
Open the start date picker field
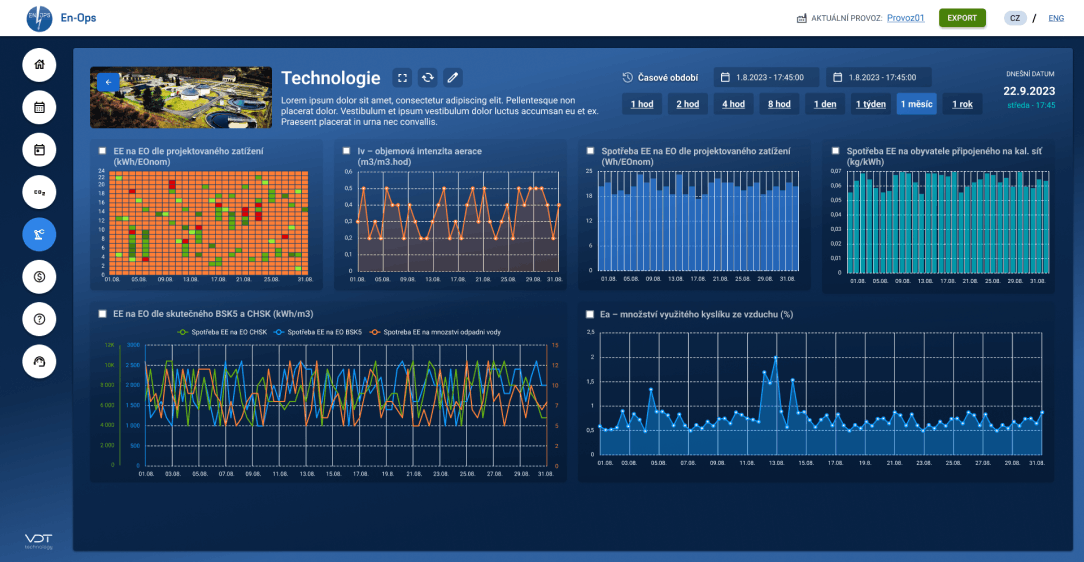tap(767, 77)
